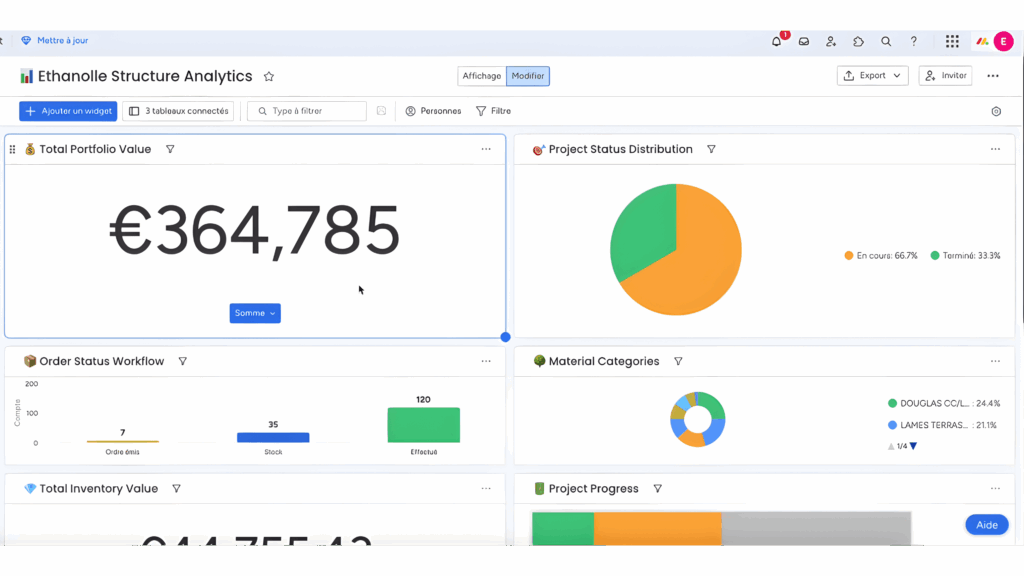The height and width of the screenshot is (576, 1024).
Task: Click the invite members icon in top bar
Action: point(831,41)
